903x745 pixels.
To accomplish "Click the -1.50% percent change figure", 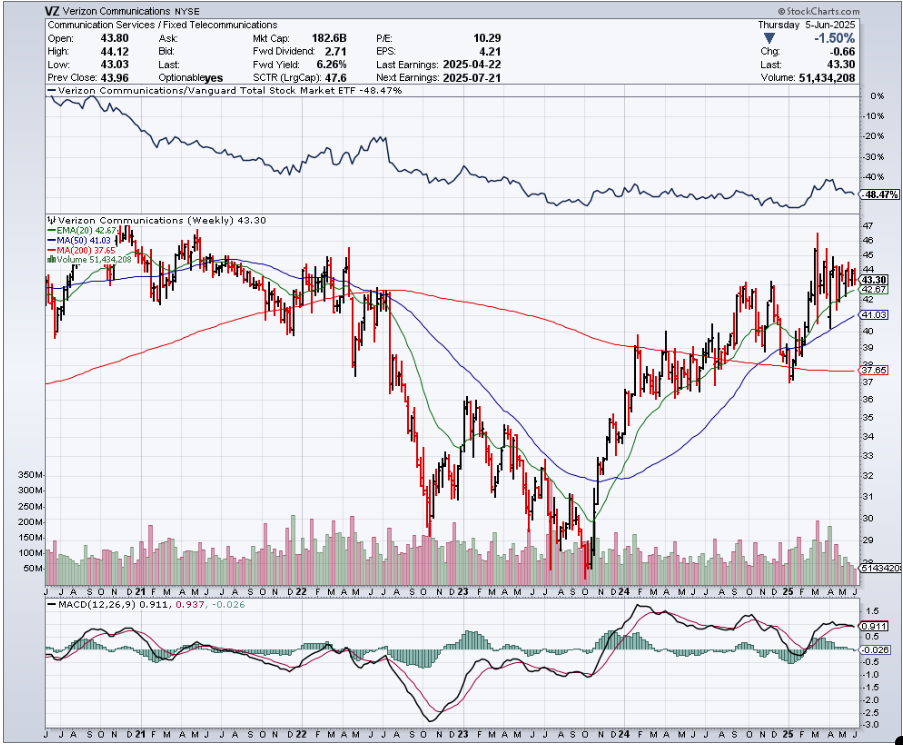I will (834, 38).
